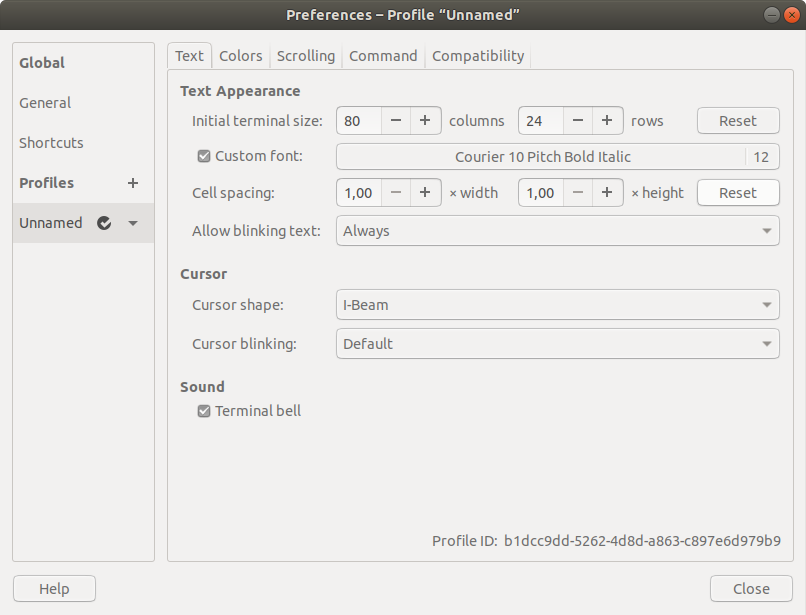Image resolution: width=806 pixels, height=615 pixels.
Task: Select Shortcuts in the sidebar
Action: point(51,142)
